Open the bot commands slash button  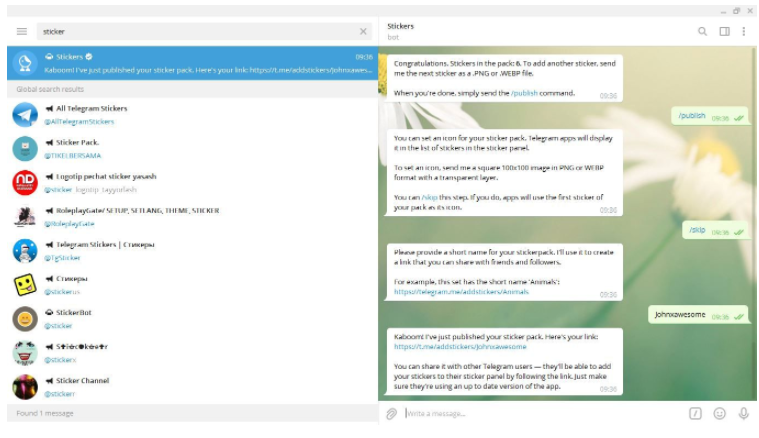point(695,413)
